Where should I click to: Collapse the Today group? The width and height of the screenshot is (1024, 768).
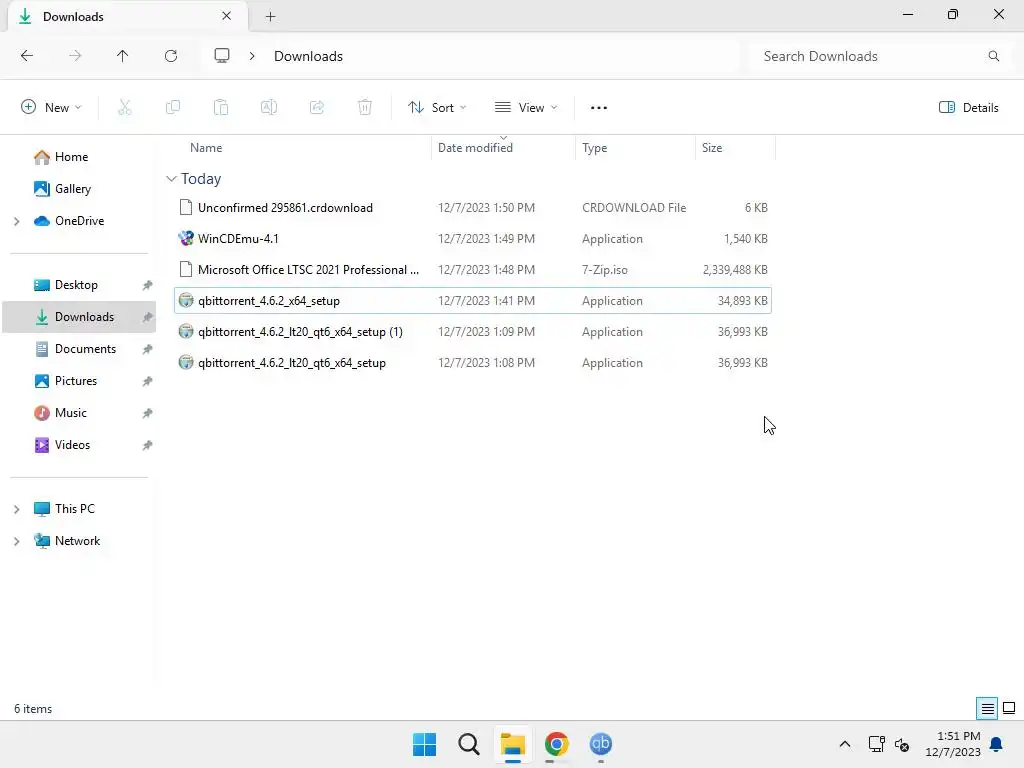click(x=171, y=178)
